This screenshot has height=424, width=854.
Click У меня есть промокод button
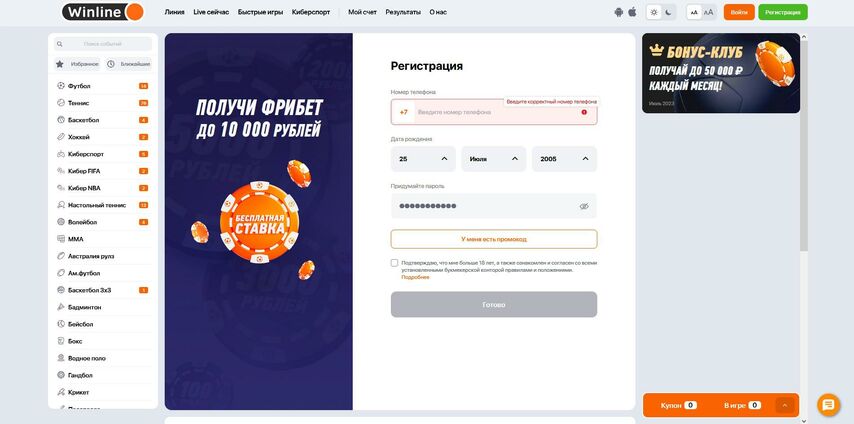(494, 239)
